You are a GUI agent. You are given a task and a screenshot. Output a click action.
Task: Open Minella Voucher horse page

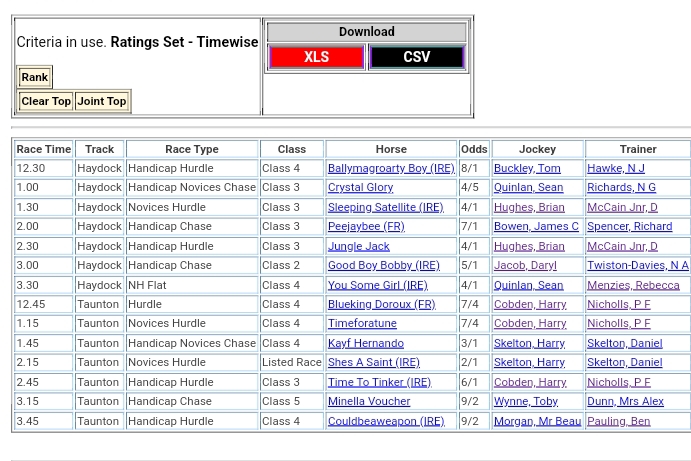tap(369, 401)
